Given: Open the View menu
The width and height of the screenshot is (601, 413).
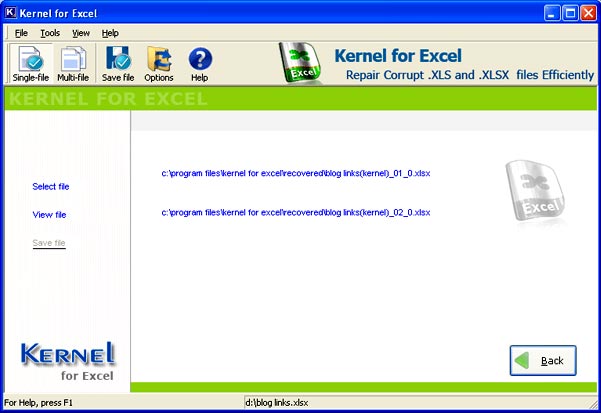Looking at the screenshot, I should [x=81, y=33].
